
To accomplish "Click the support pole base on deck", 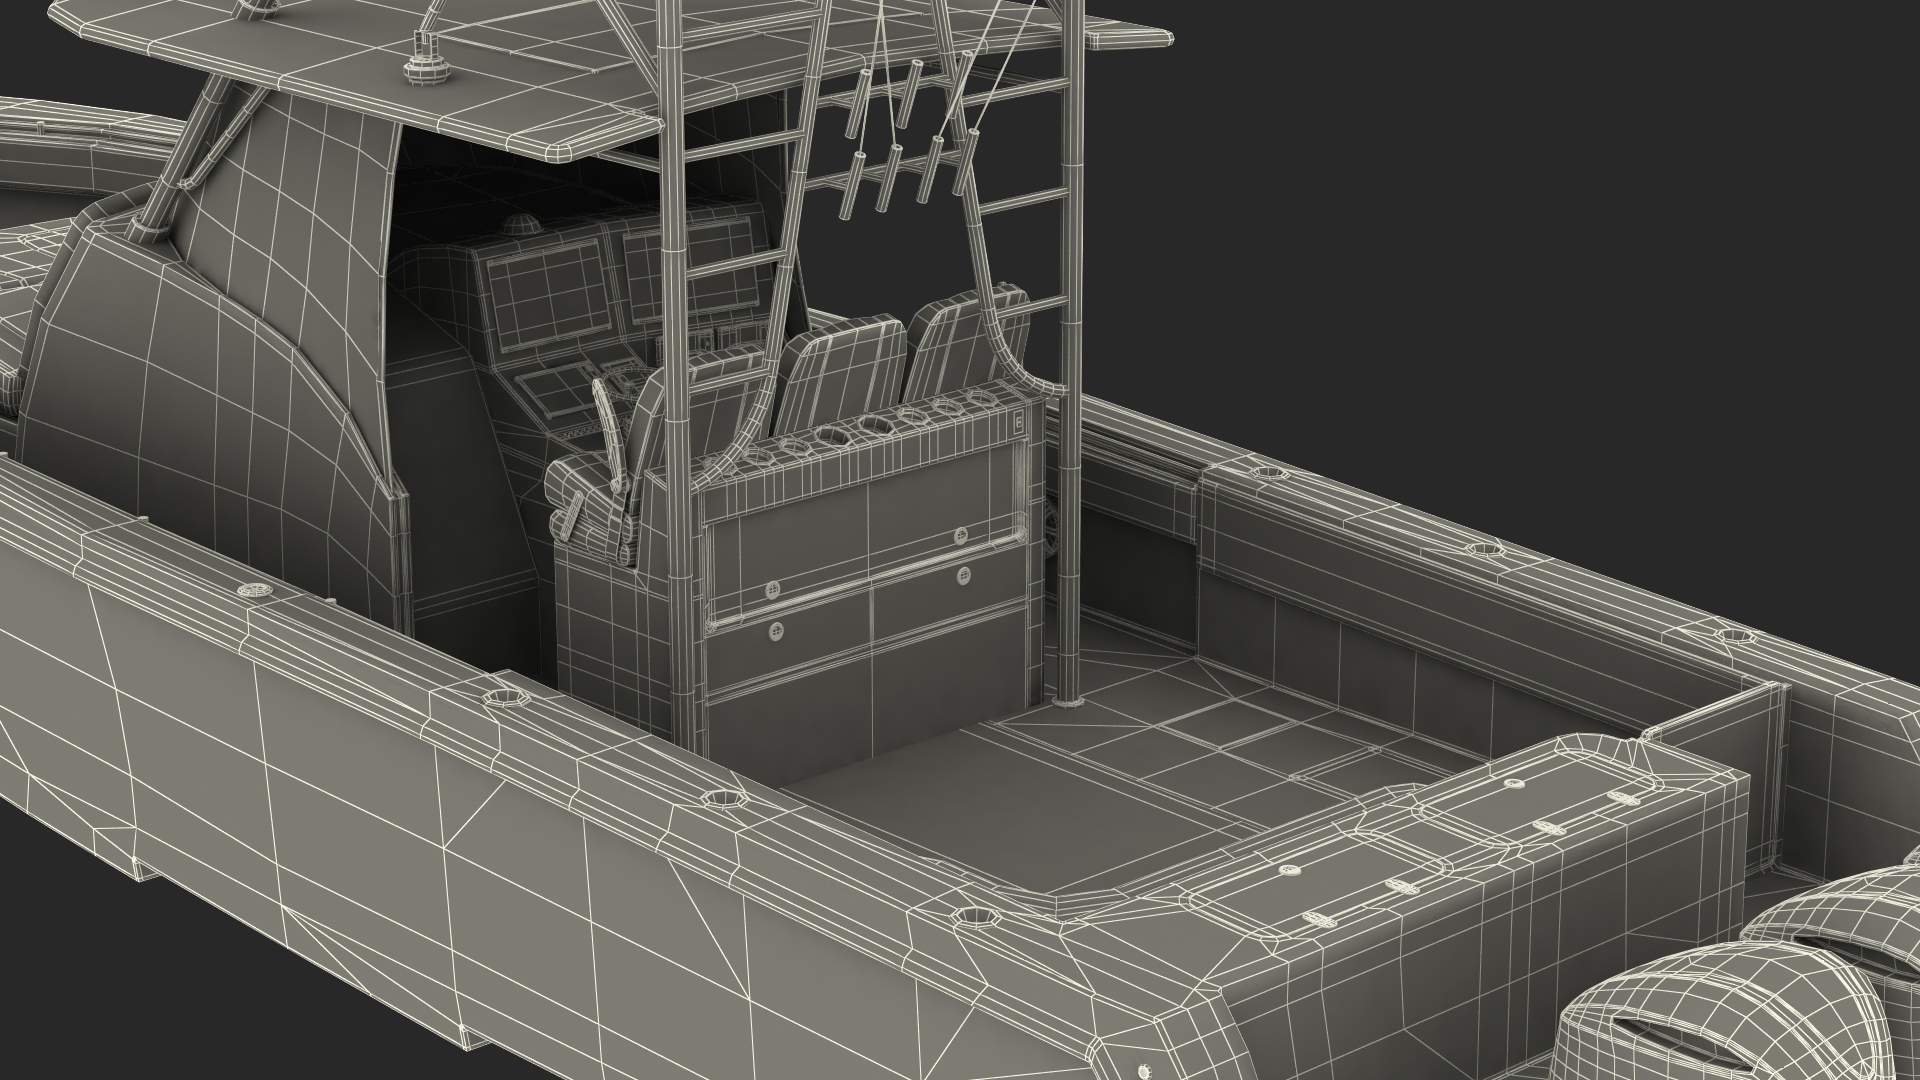I will coord(1068,700).
